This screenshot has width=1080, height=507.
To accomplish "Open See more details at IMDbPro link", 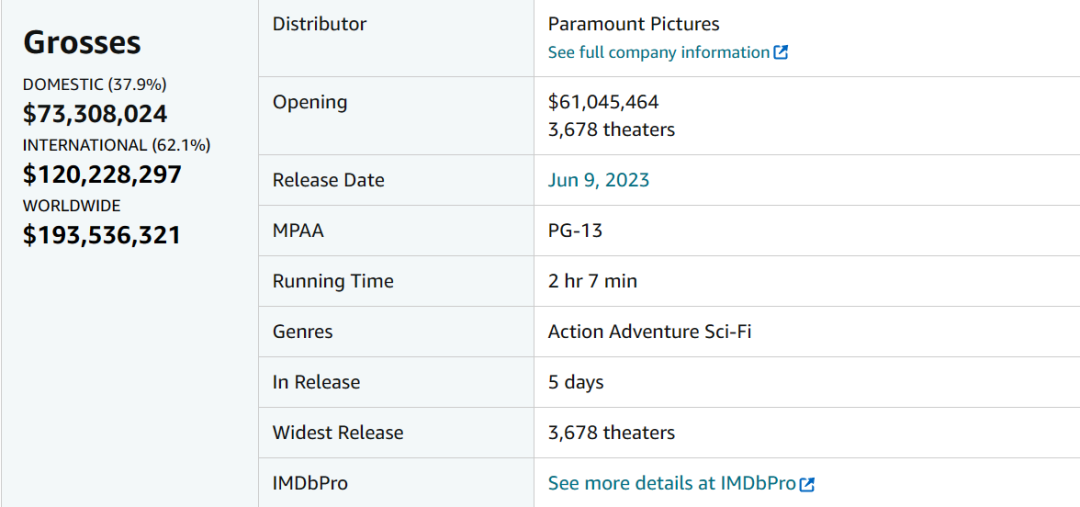I will click(671, 484).
